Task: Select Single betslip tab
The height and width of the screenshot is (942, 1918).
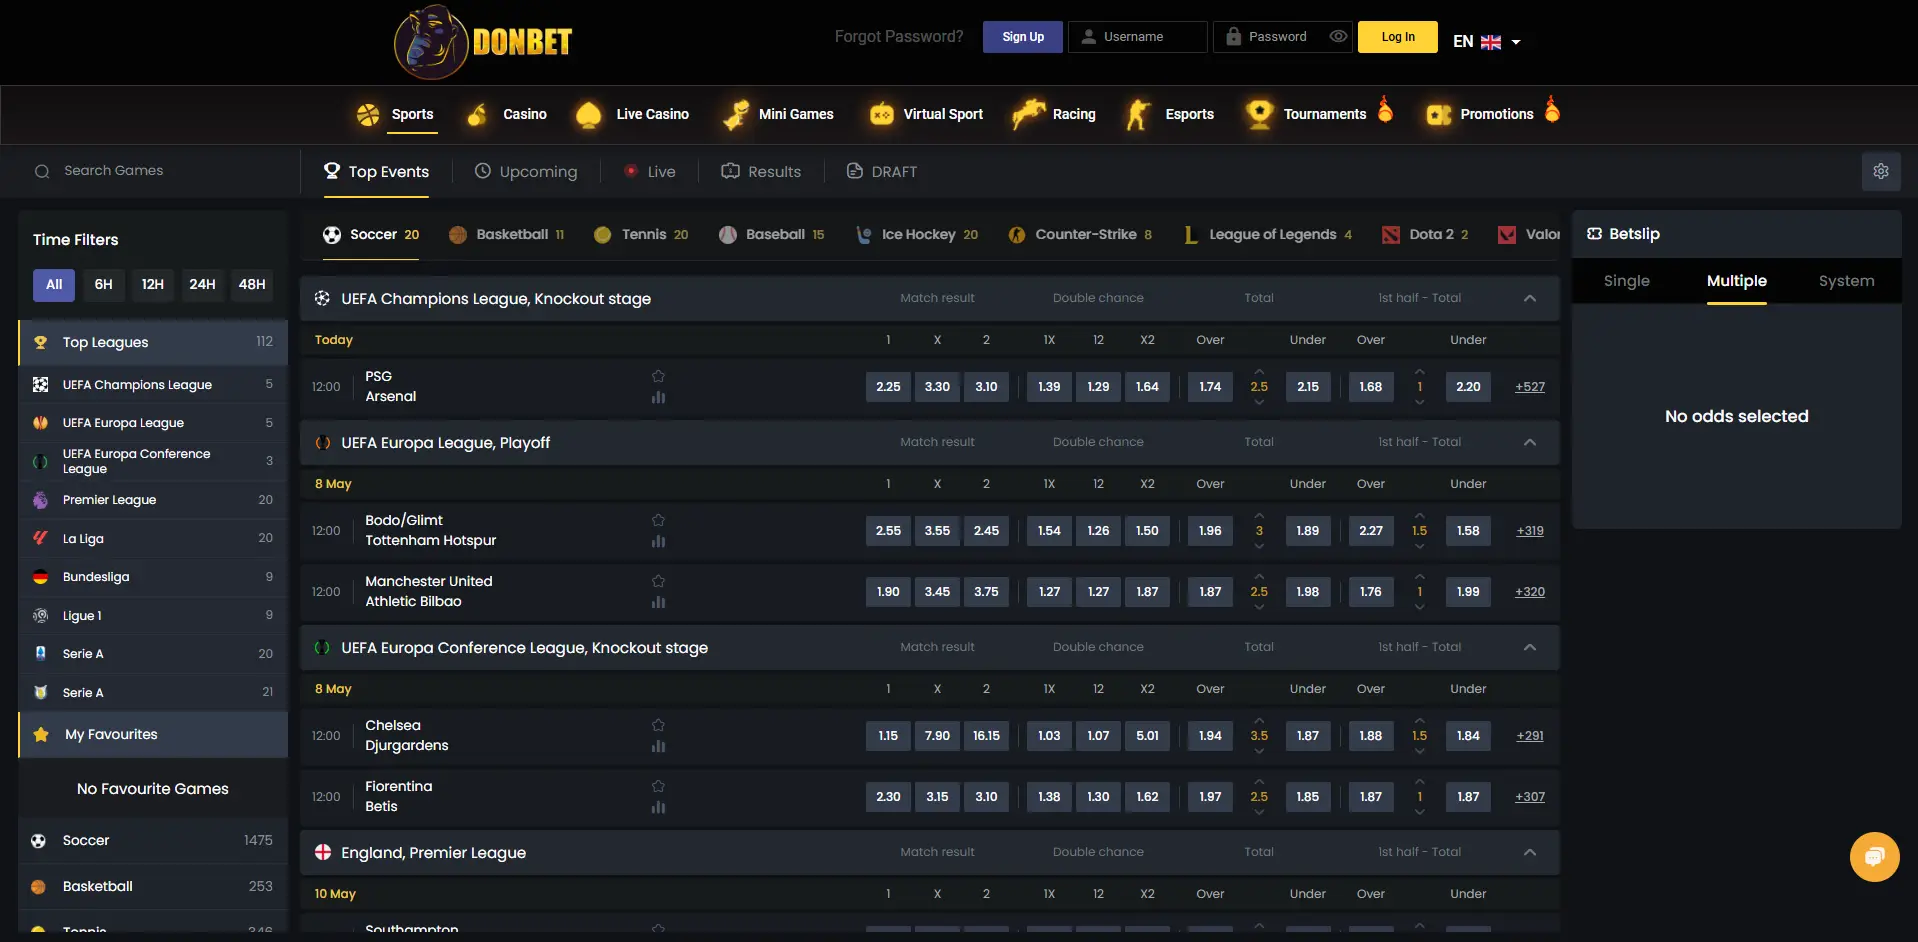Action: point(1626,281)
